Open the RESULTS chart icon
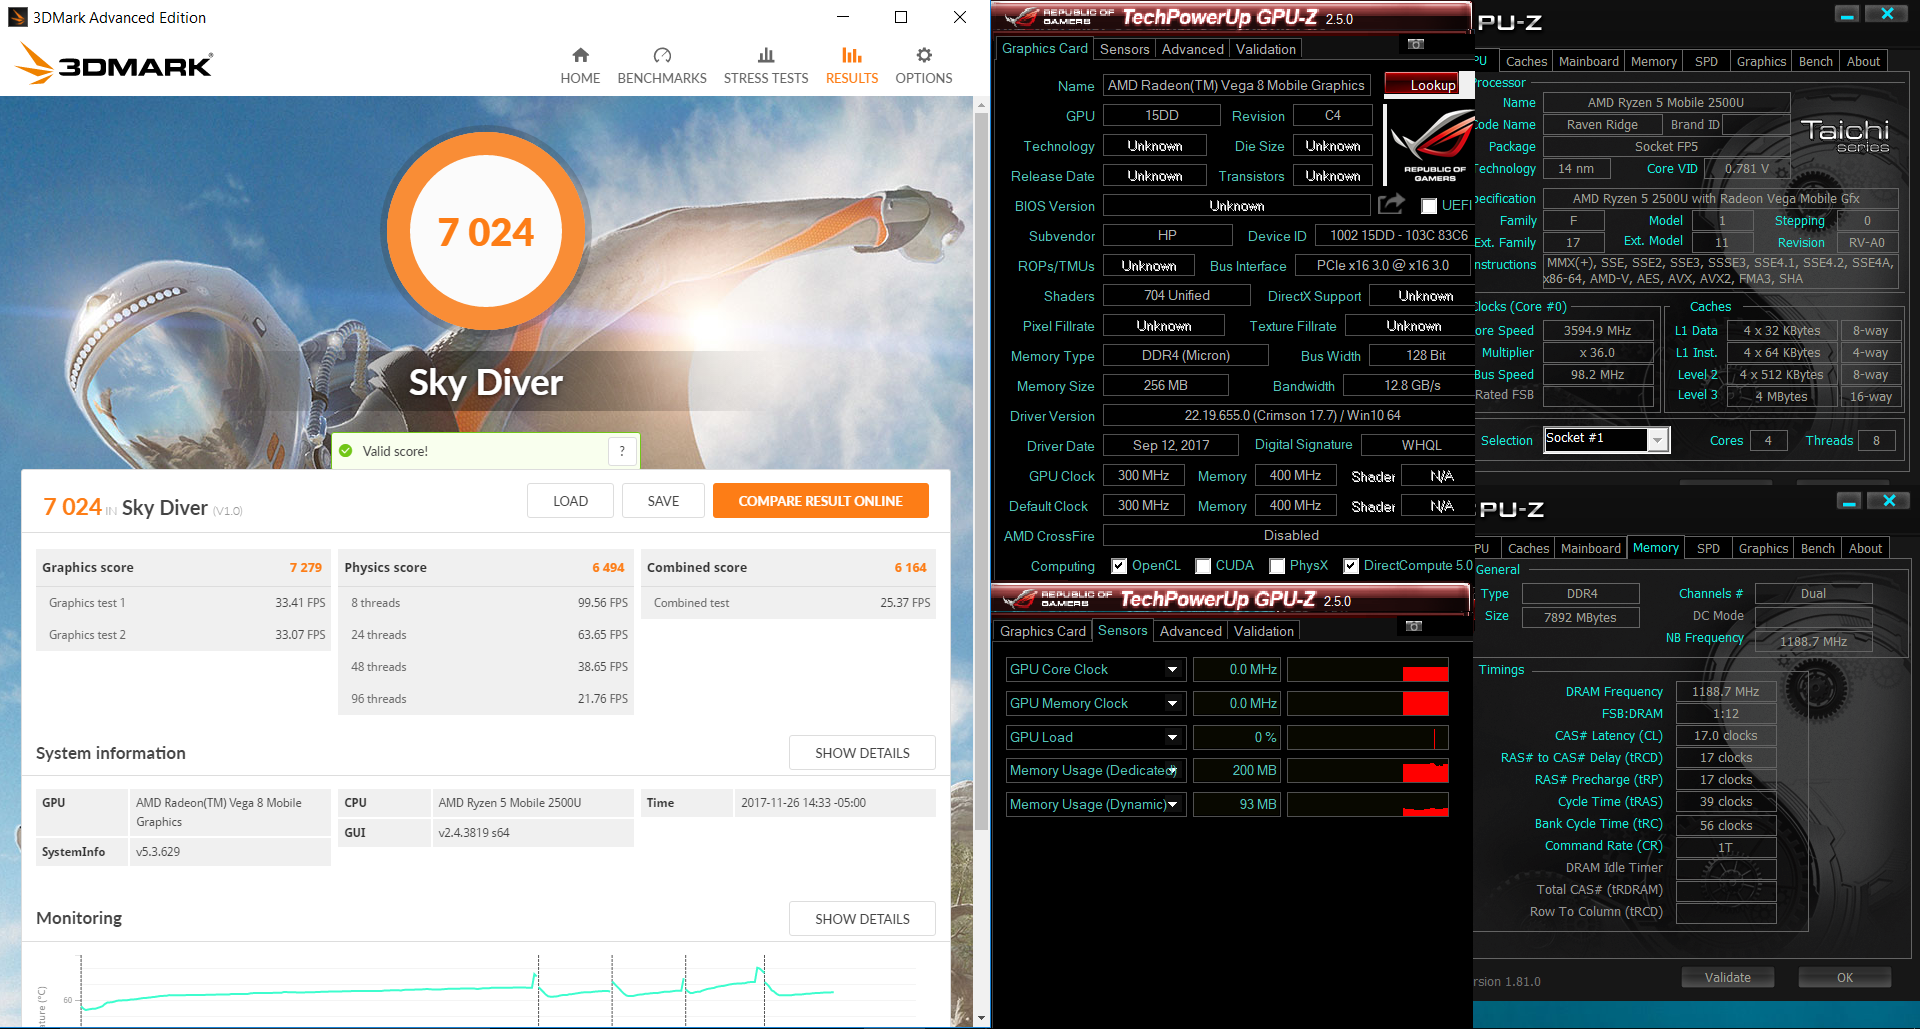Image resolution: width=1920 pixels, height=1029 pixels. coord(852,55)
